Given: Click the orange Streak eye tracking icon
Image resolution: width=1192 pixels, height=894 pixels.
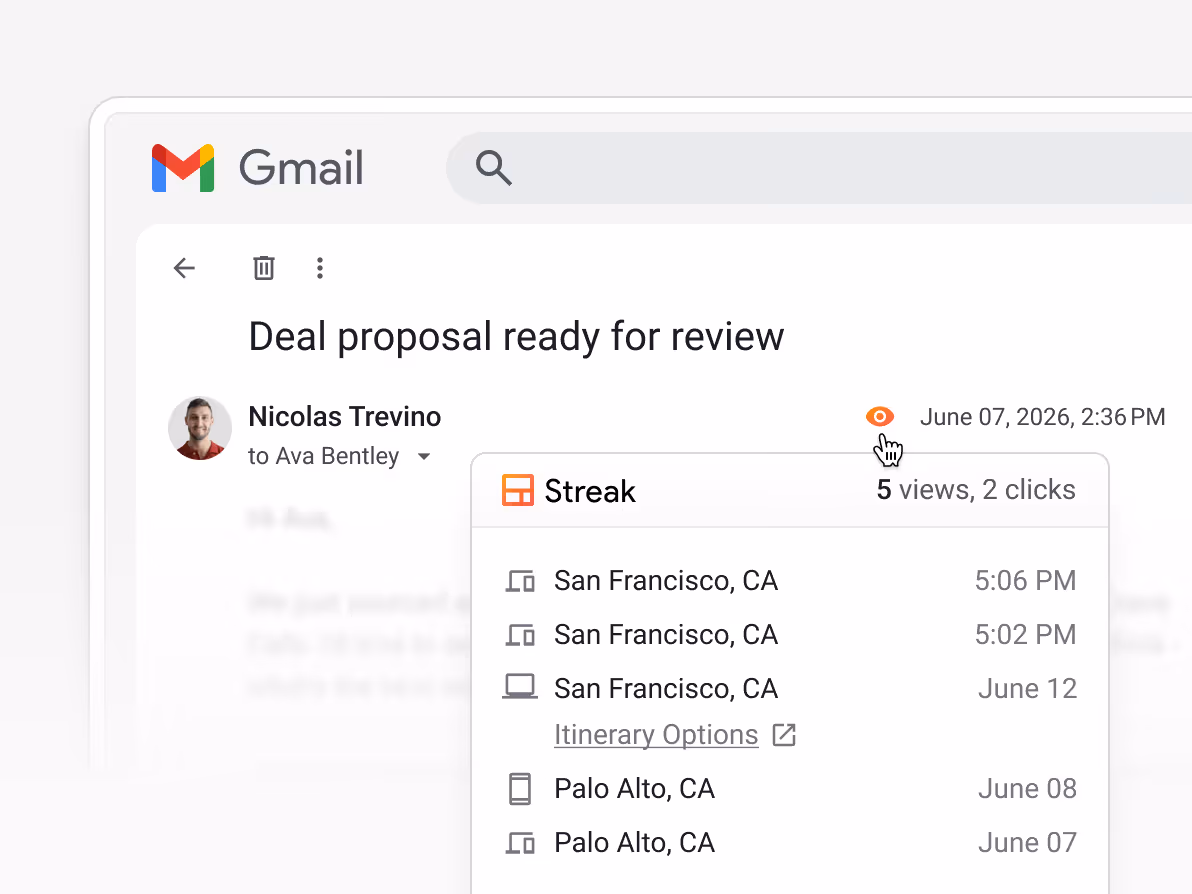Looking at the screenshot, I should [x=880, y=417].
